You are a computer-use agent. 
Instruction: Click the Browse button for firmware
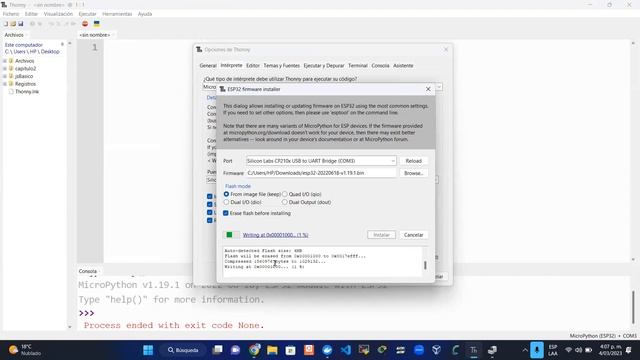[413, 173]
